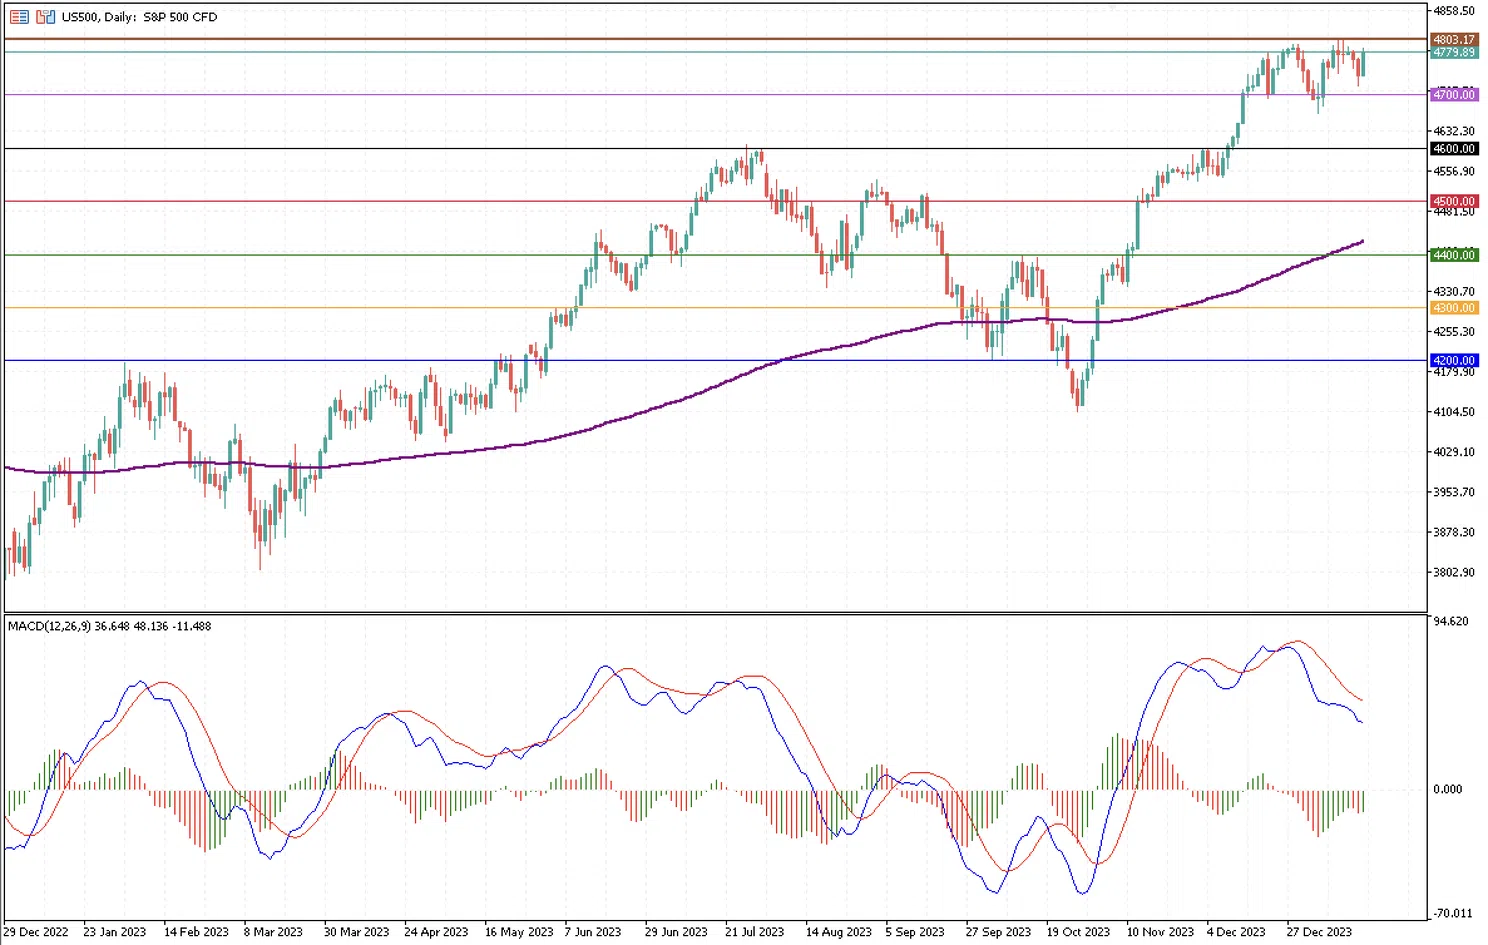
Task: Select the red 4500.00 level label
Action: pyautogui.click(x=1453, y=201)
